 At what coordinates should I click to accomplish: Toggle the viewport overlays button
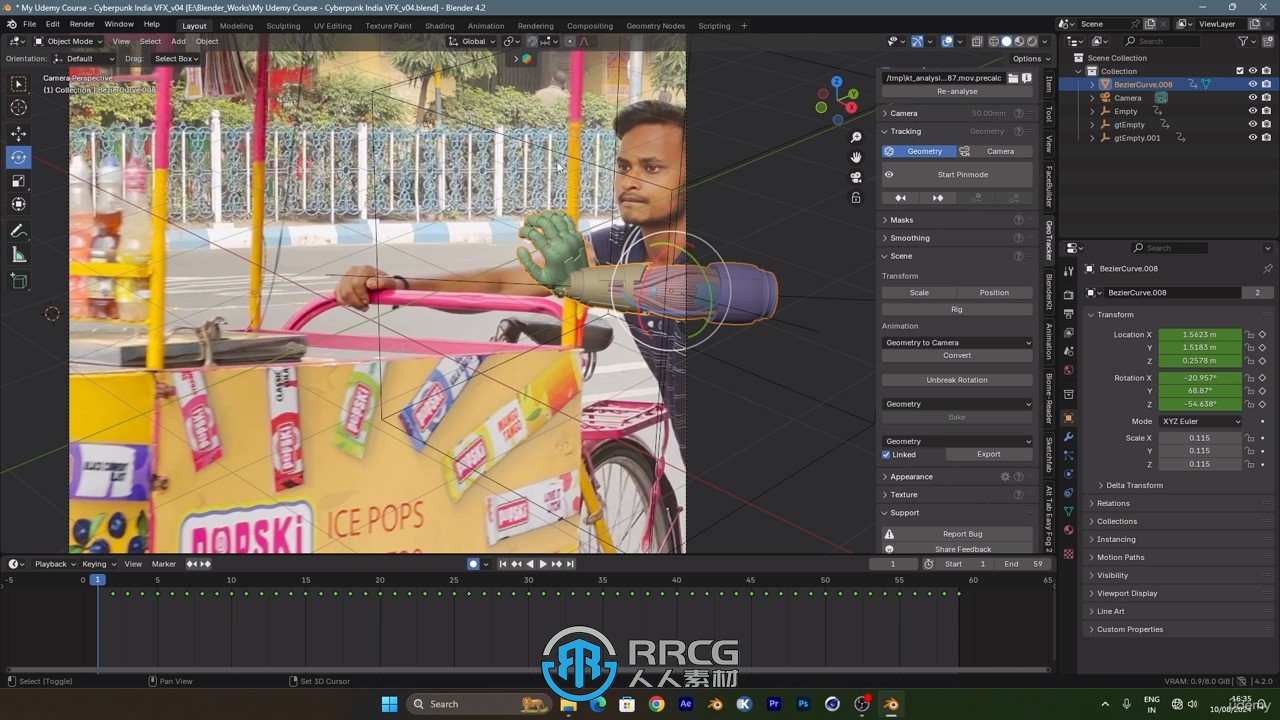point(947,41)
